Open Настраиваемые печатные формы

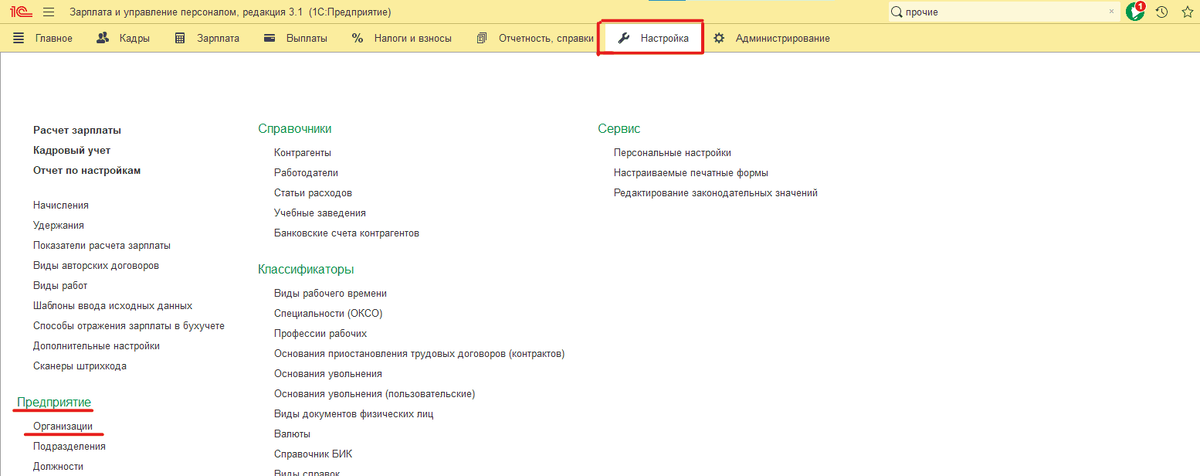point(691,173)
